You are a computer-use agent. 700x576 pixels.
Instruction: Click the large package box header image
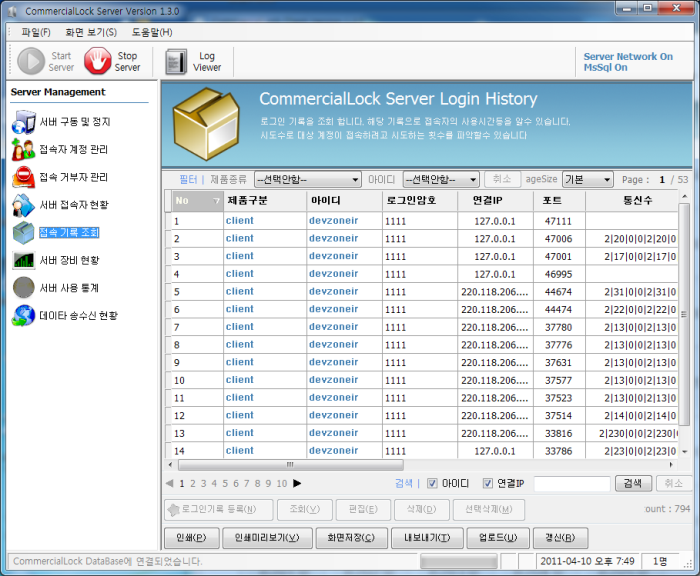pos(206,124)
